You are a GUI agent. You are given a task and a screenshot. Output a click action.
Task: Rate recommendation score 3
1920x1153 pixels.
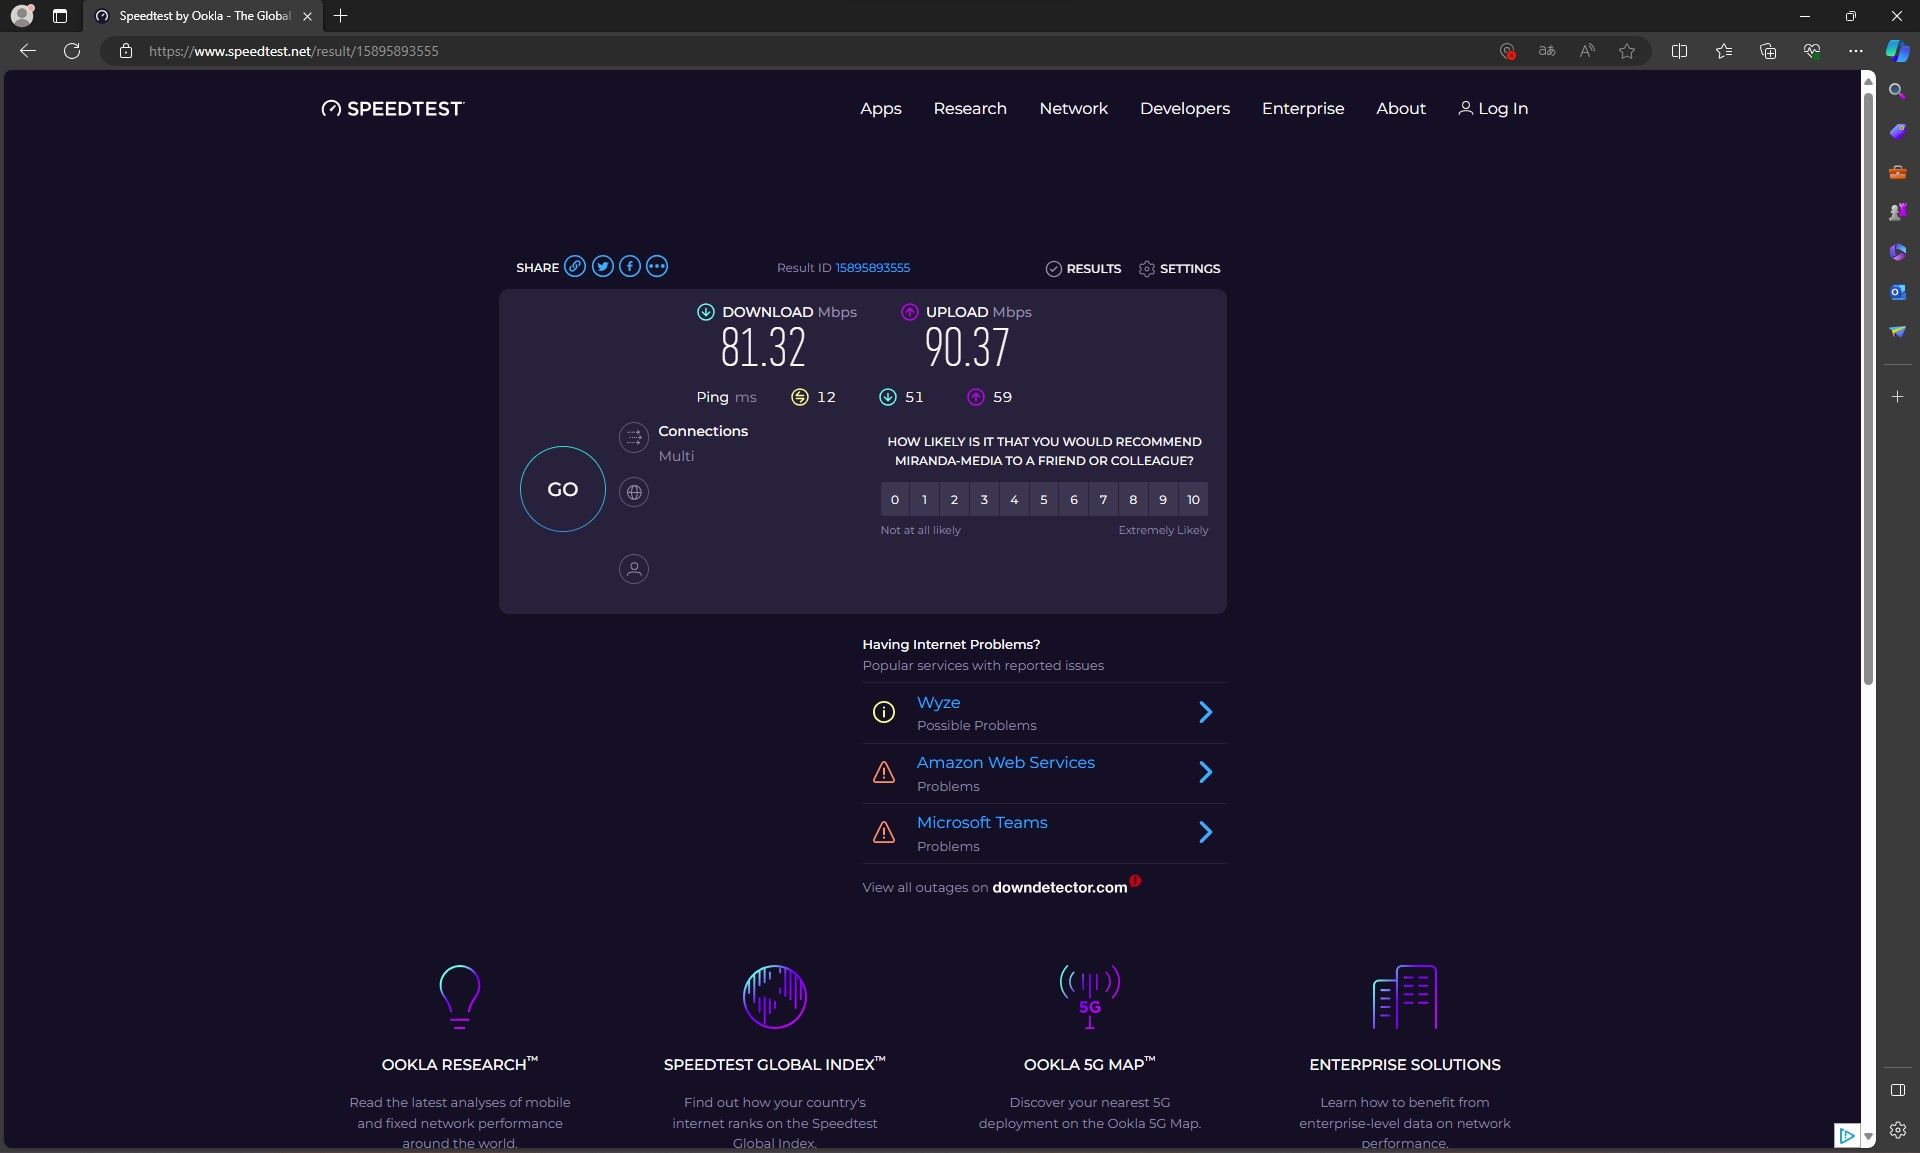(984, 499)
